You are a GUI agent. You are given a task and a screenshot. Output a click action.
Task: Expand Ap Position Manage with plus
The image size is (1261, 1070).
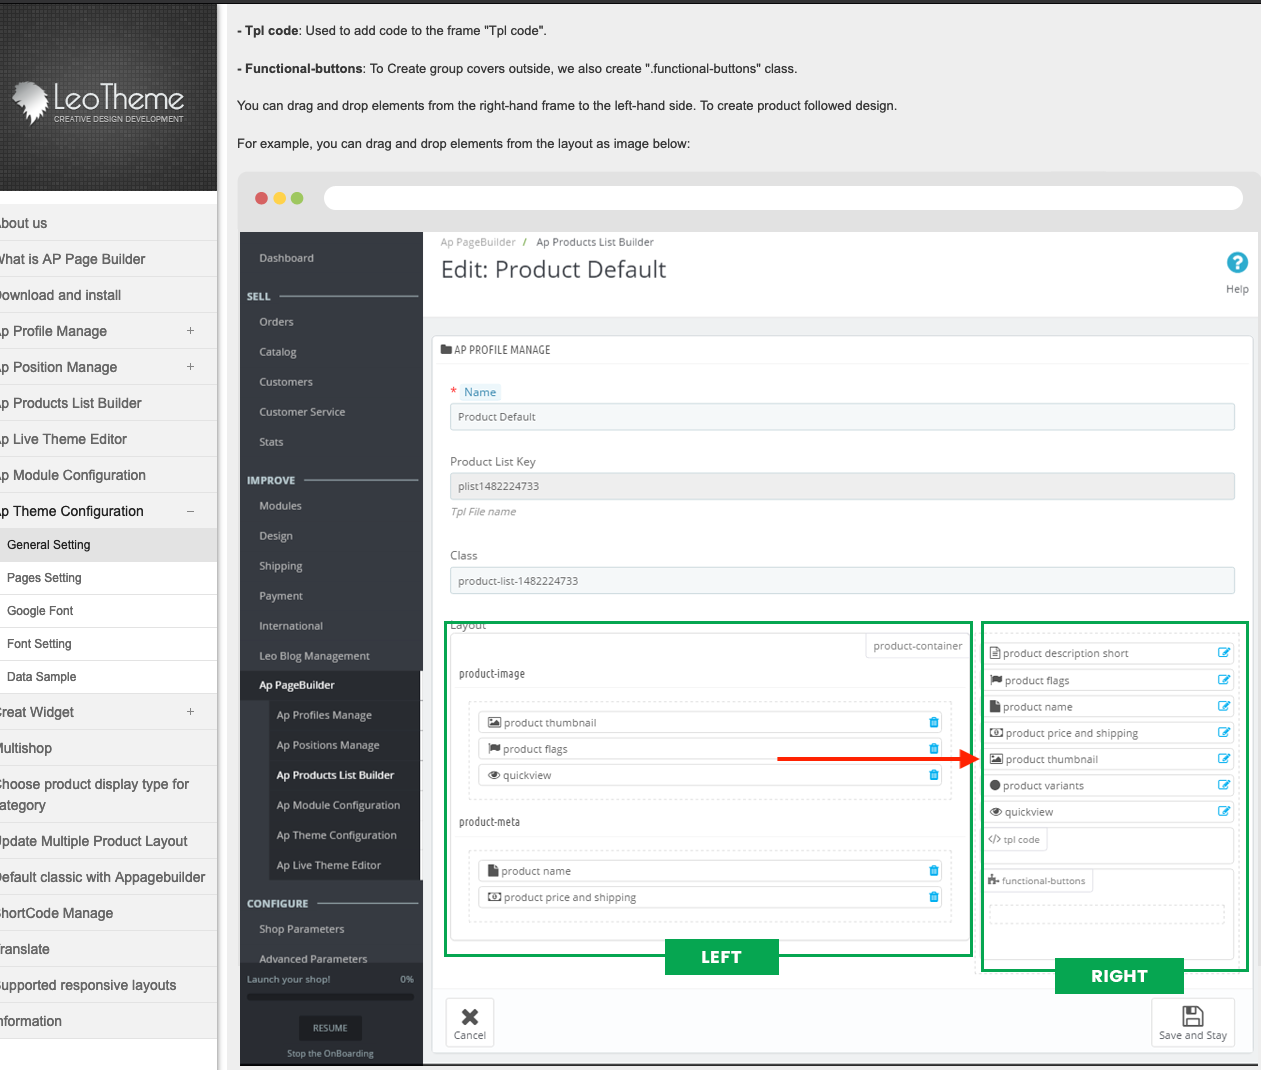[190, 367]
